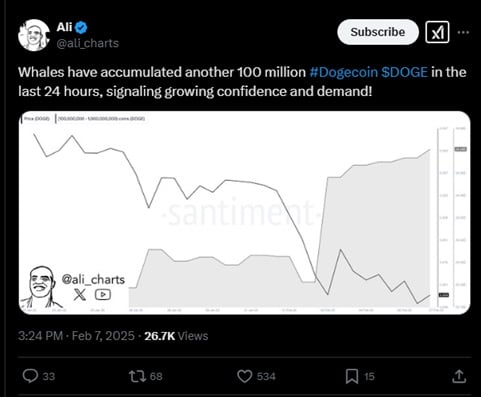Click Ali's profile avatar
Viewport: 481px width, 397px height.
pos(34,35)
